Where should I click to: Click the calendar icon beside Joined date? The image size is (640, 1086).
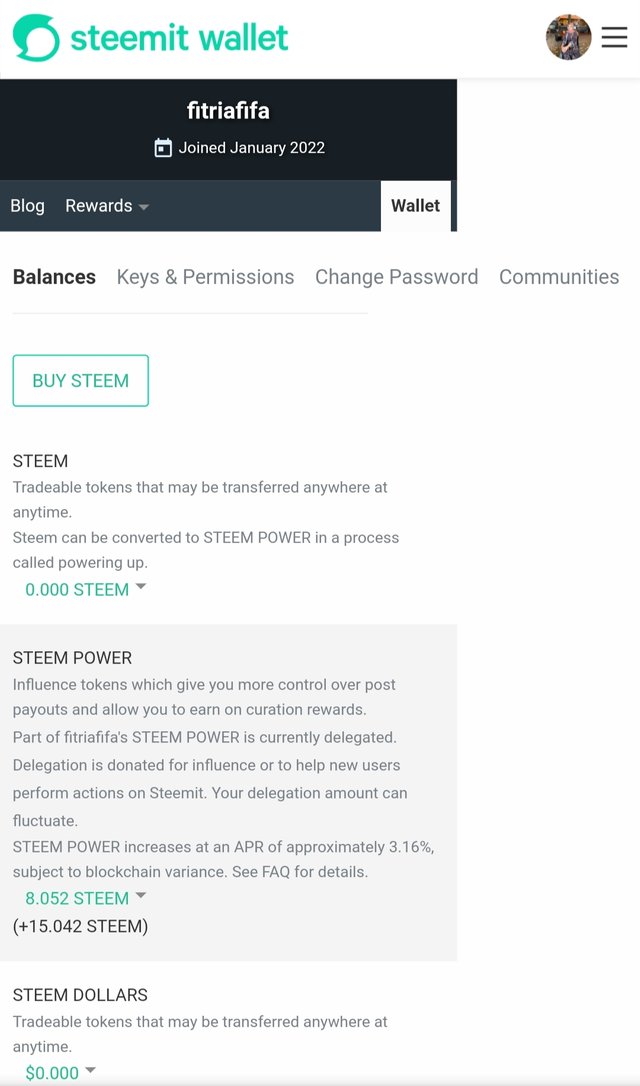(163, 148)
